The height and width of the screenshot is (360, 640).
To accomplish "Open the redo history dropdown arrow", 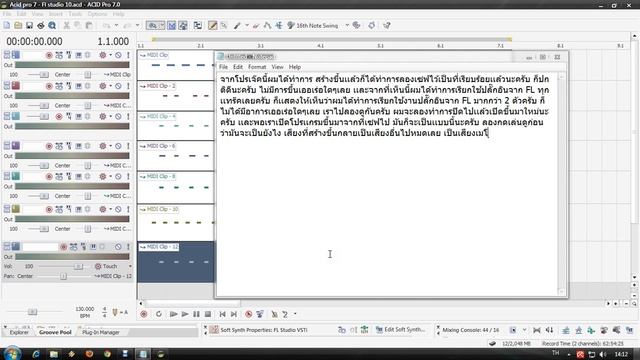I will 137,25.
